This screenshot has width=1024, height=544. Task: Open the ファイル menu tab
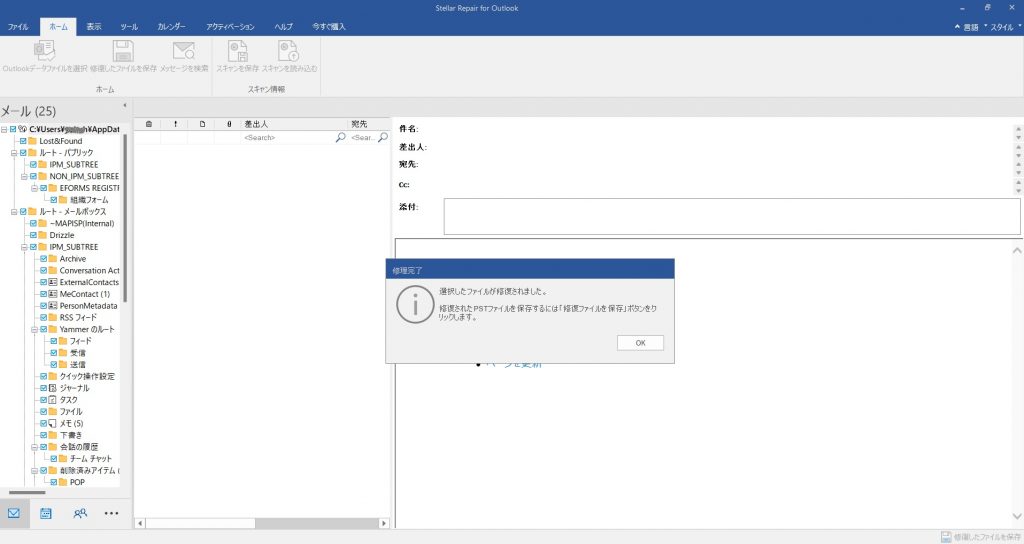pos(18,27)
